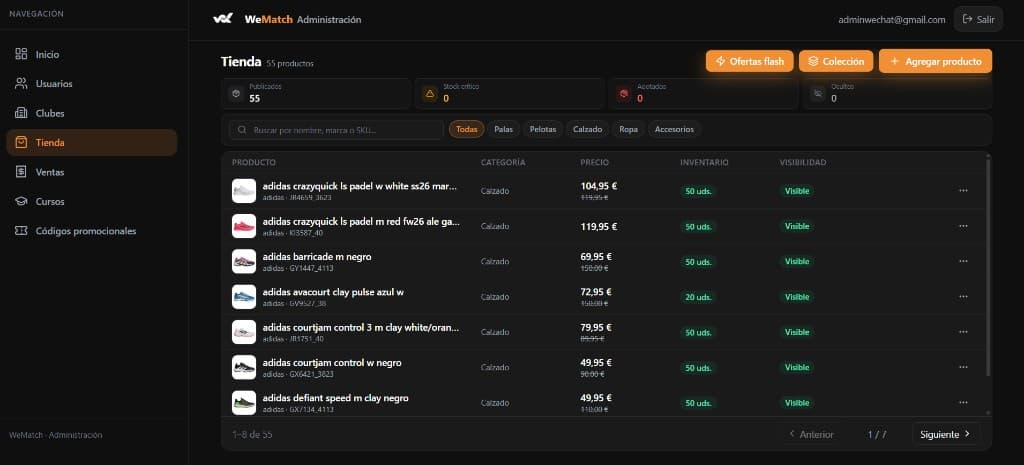This screenshot has height=465, width=1024.
Task: Filter products by Calzado
Action: tap(587, 129)
